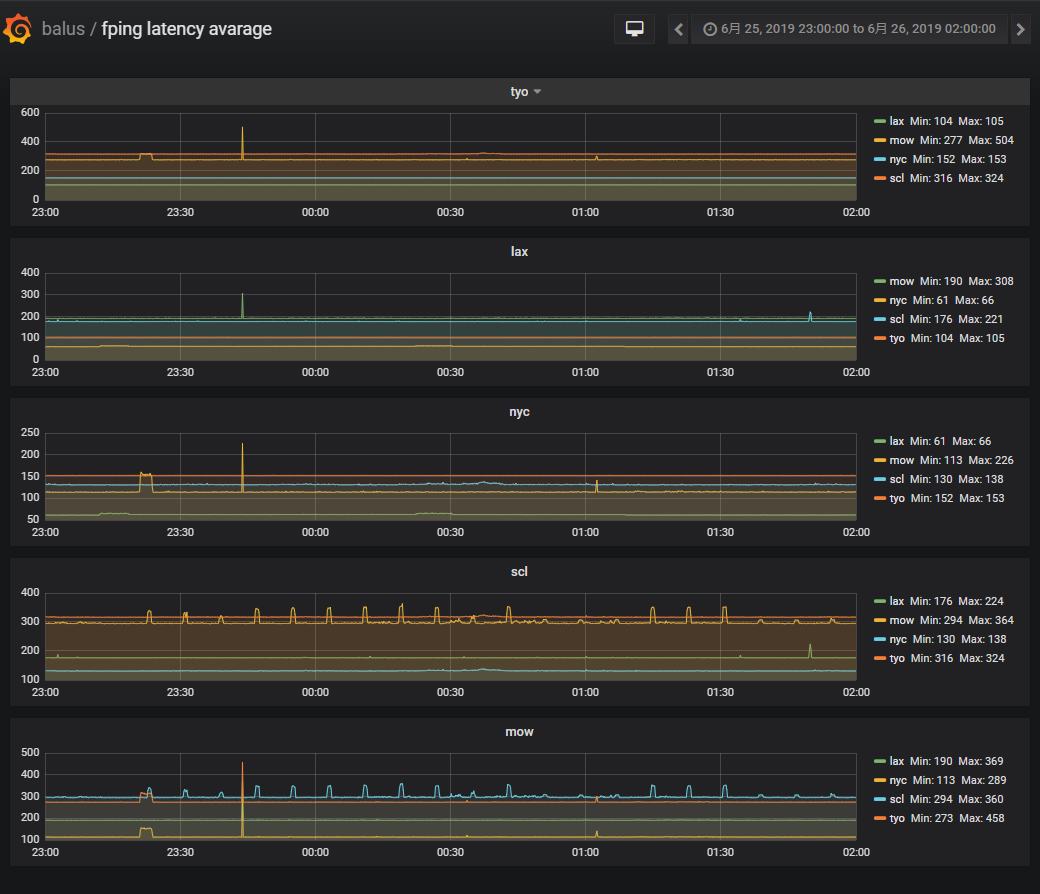Open the time range picker
Image resolution: width=1040 pixels, height=894 pixels.
coord(848,29)
